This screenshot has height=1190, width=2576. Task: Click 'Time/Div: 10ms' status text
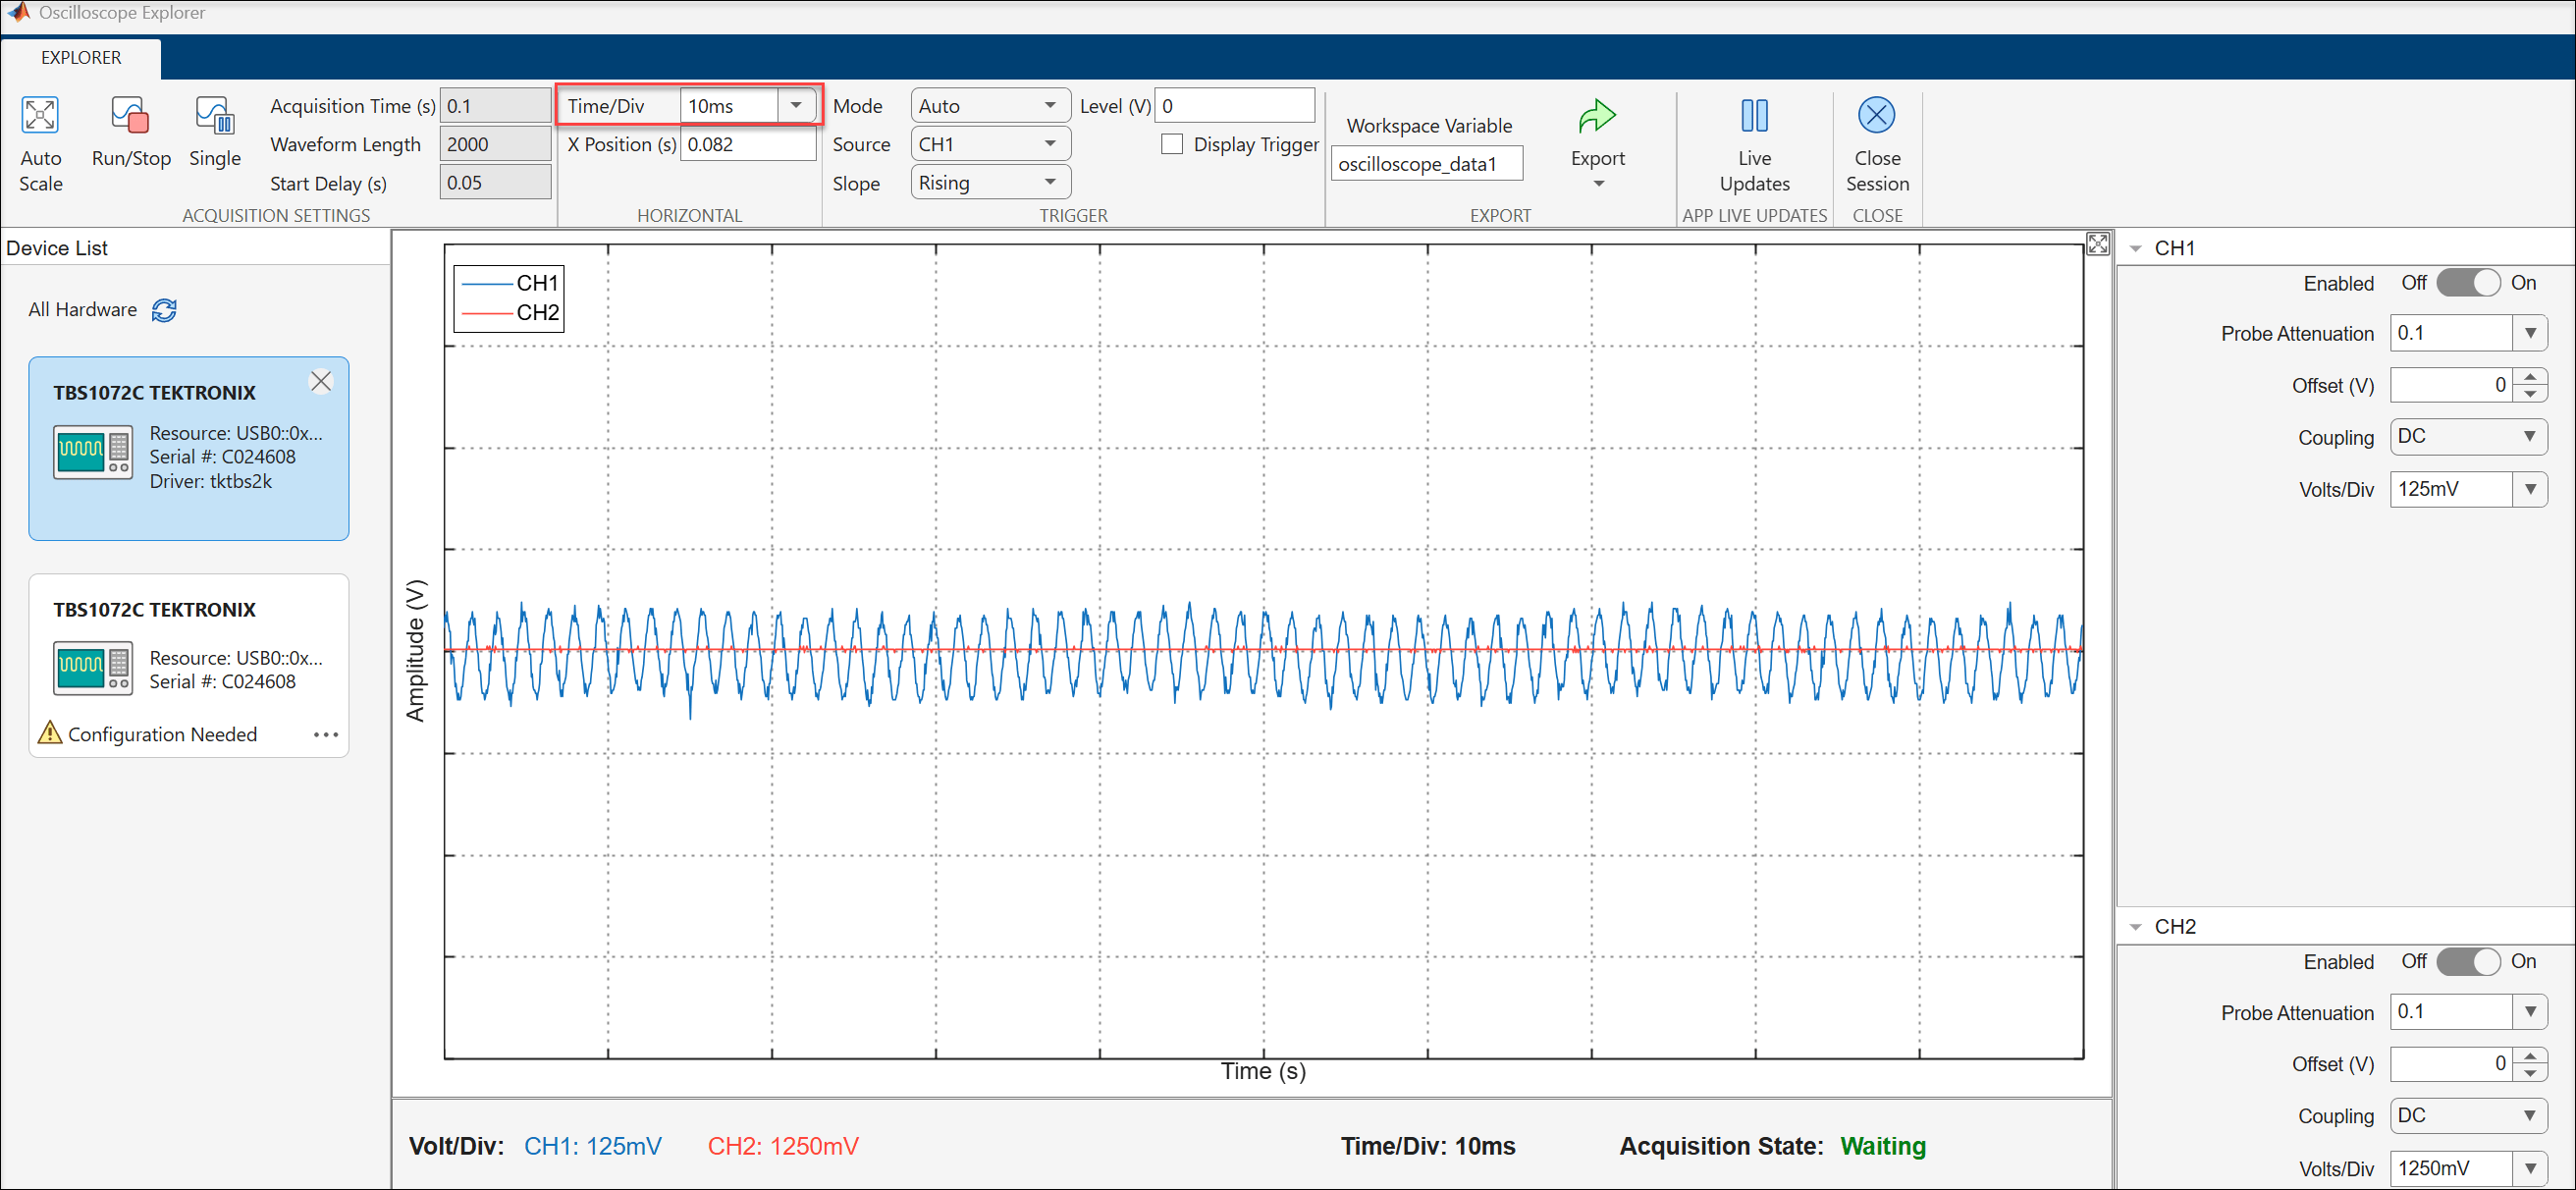1427,1146
